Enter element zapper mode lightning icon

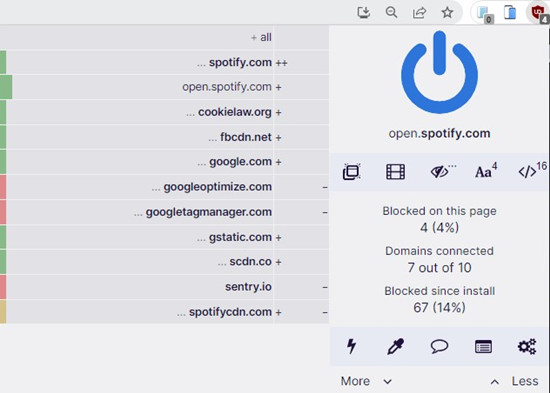pos(351,346)
